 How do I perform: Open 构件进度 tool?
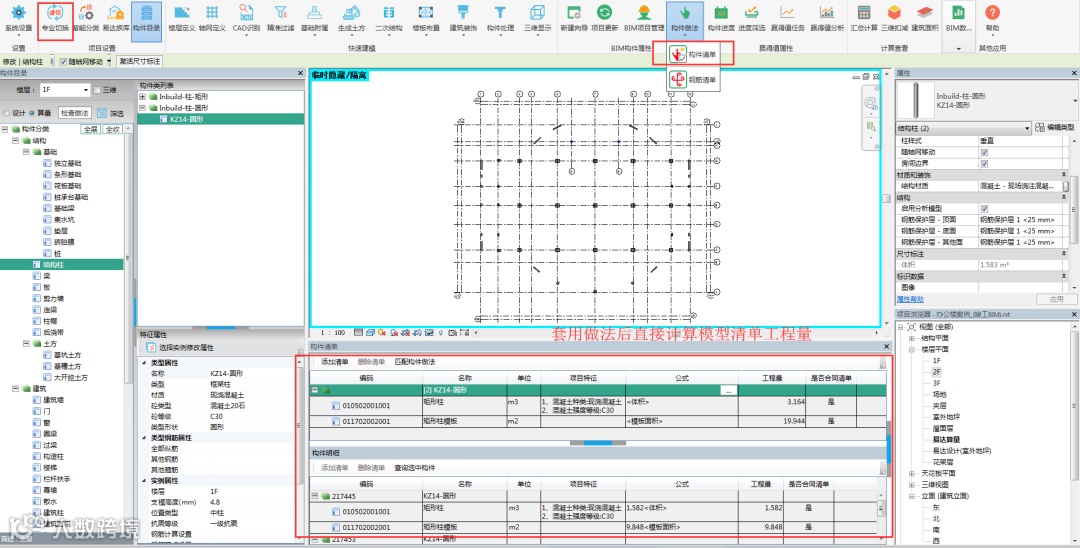click(721, 19)
